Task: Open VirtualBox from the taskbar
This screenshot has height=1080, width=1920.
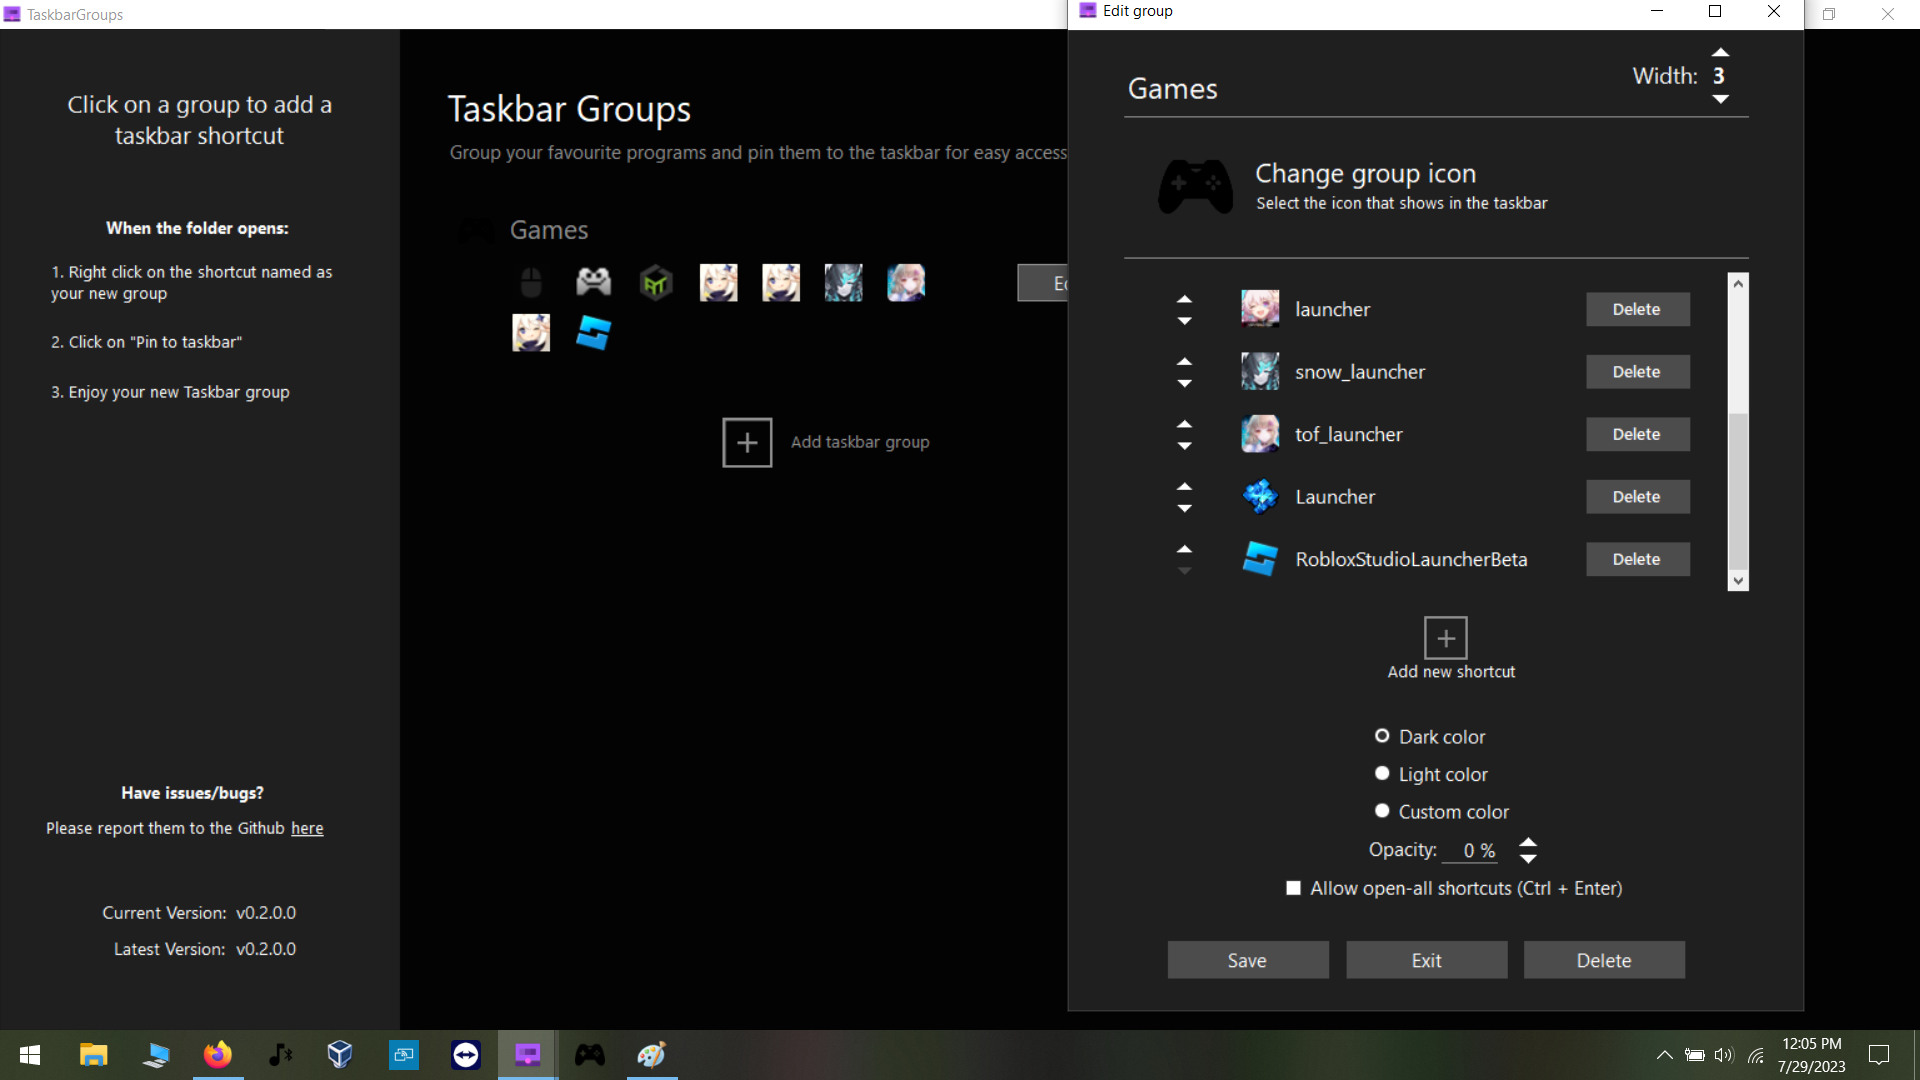Action: point(341,1054)
